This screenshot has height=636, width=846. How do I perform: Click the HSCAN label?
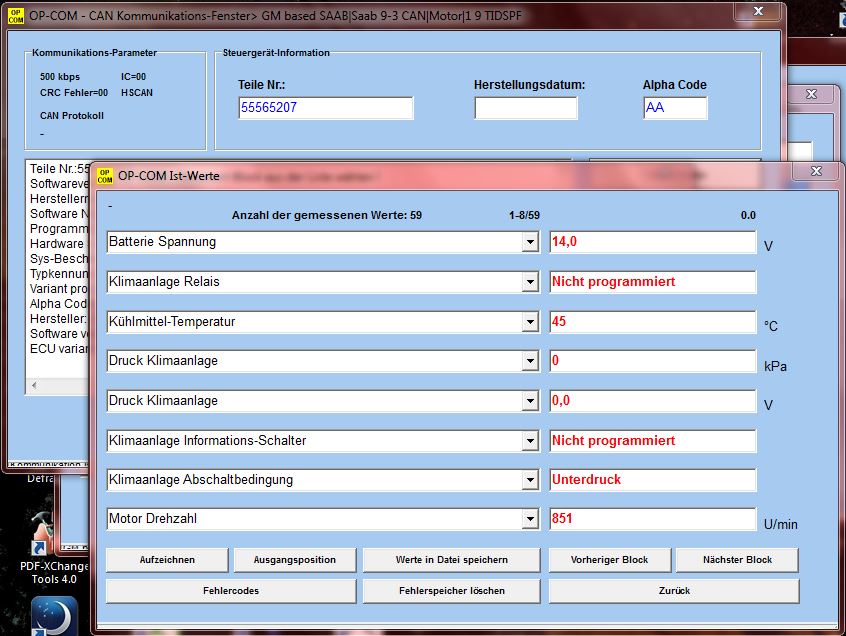click(x=137, y=93)
